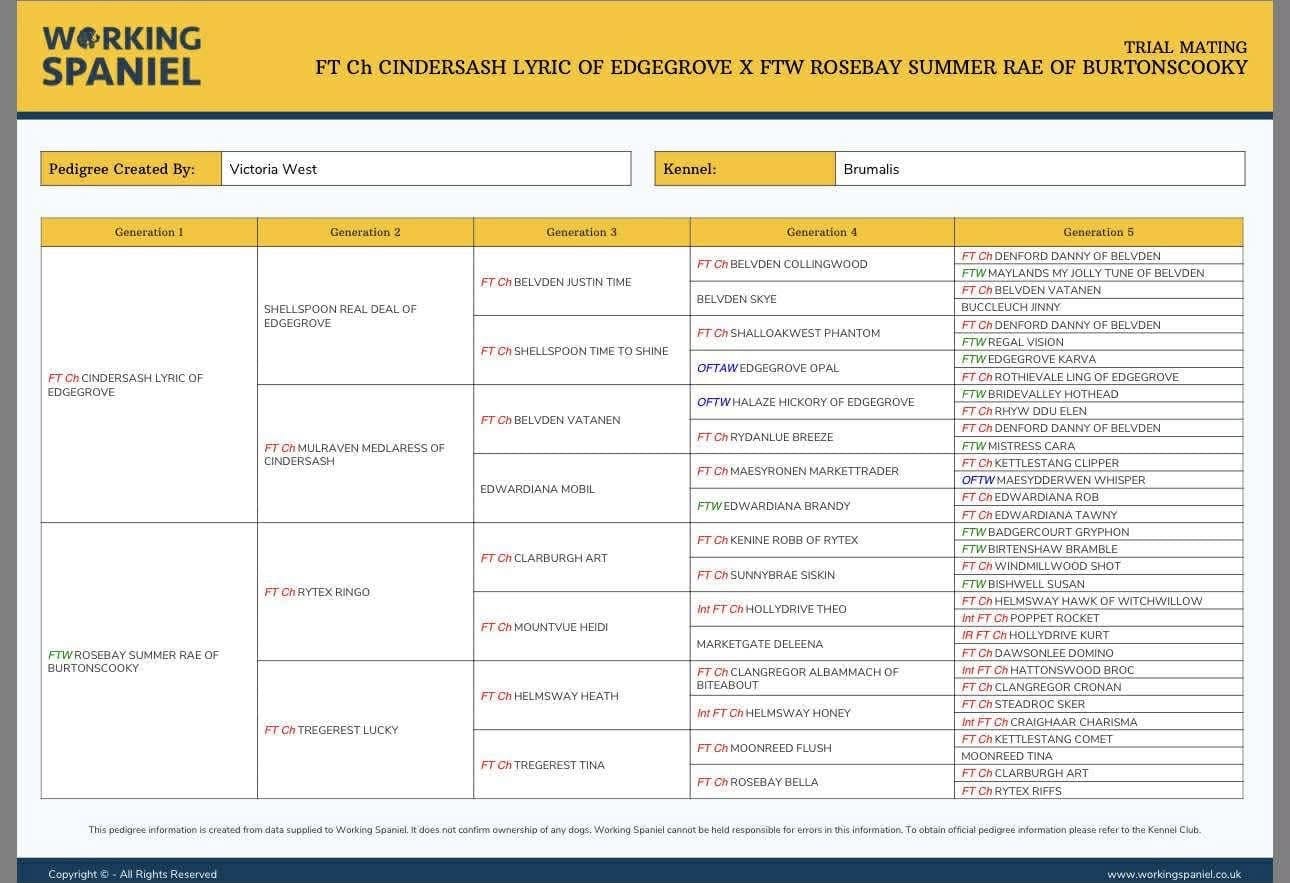The height and width of the screenshot is (883, 1290).
Task: Click FT Ch Mulraven Medlaress of Cindersash entry
Action: tap(354, 454)
